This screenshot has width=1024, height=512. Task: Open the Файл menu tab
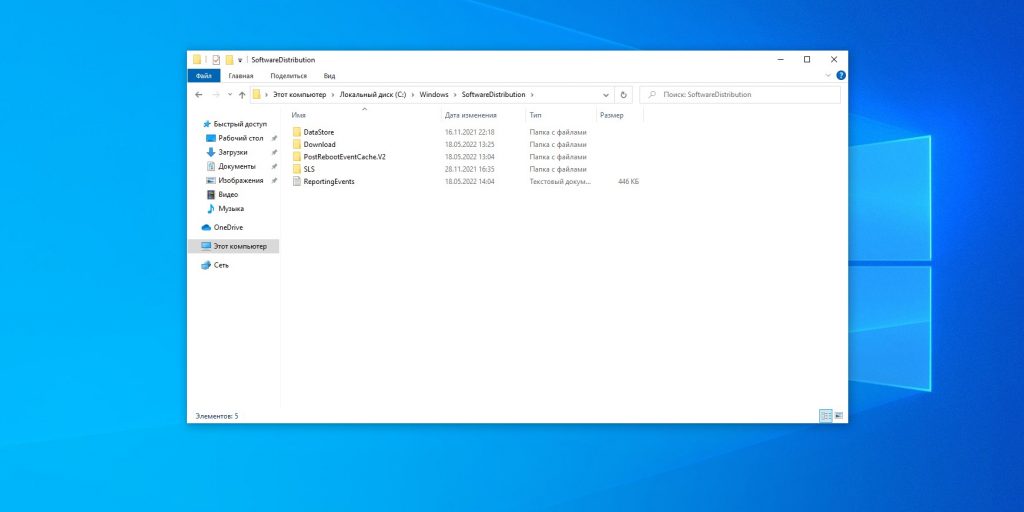(204, 76)
